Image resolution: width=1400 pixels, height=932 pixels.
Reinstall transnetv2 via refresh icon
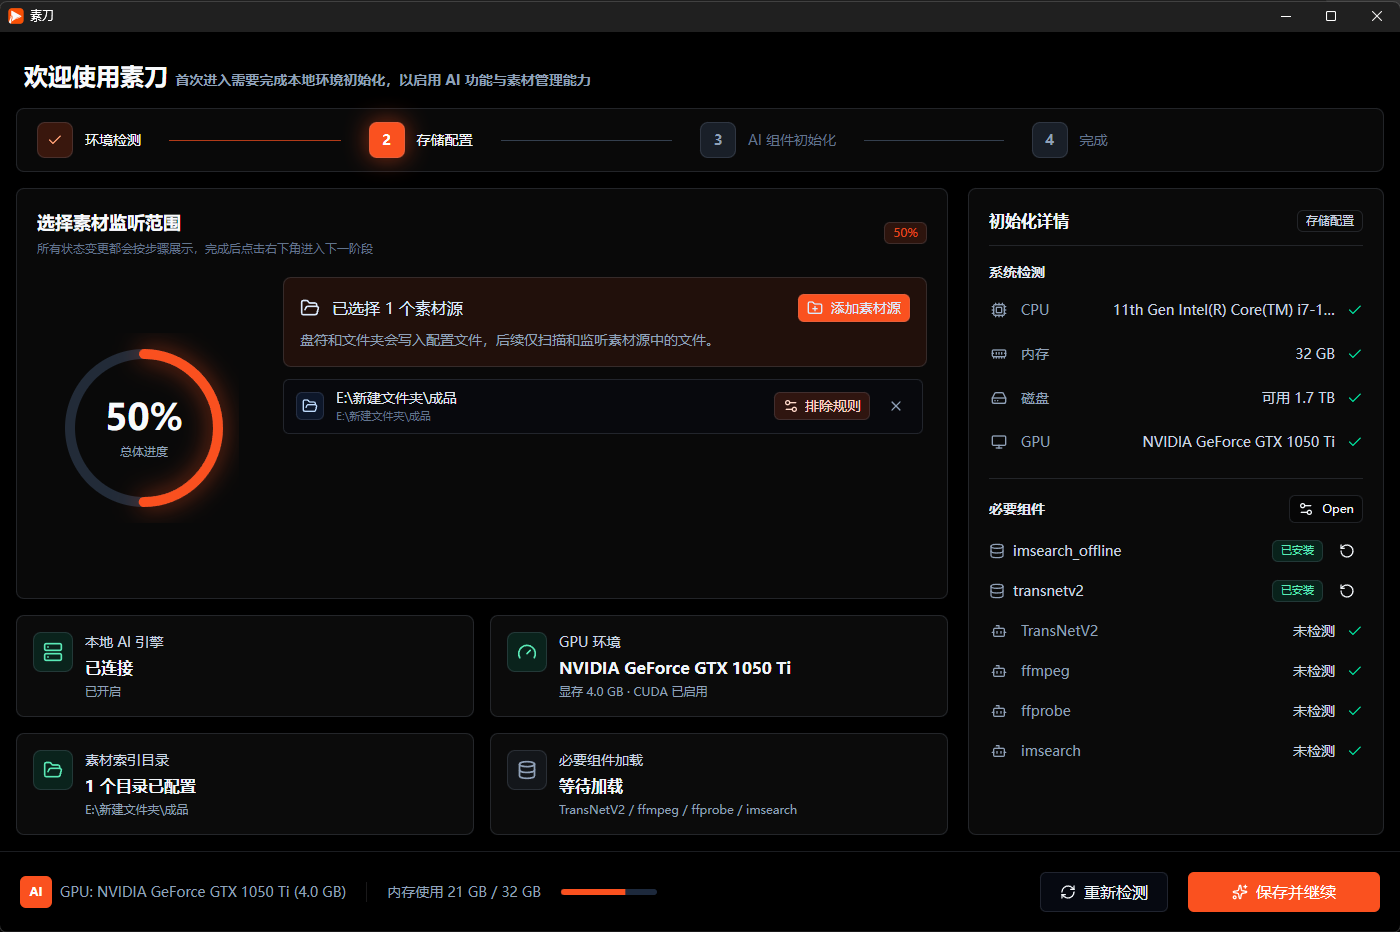[x=1347, y=591]
